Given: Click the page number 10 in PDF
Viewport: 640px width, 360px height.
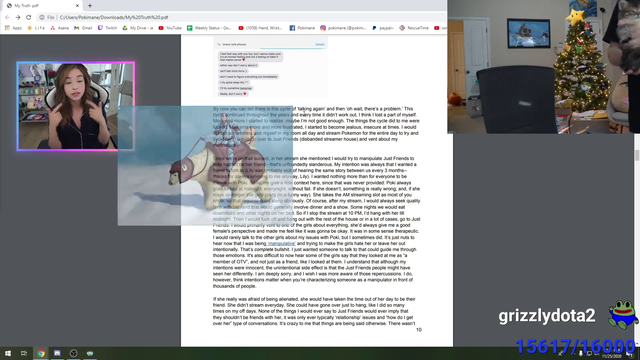Looking at the screenshot, I should click(418, 330).
